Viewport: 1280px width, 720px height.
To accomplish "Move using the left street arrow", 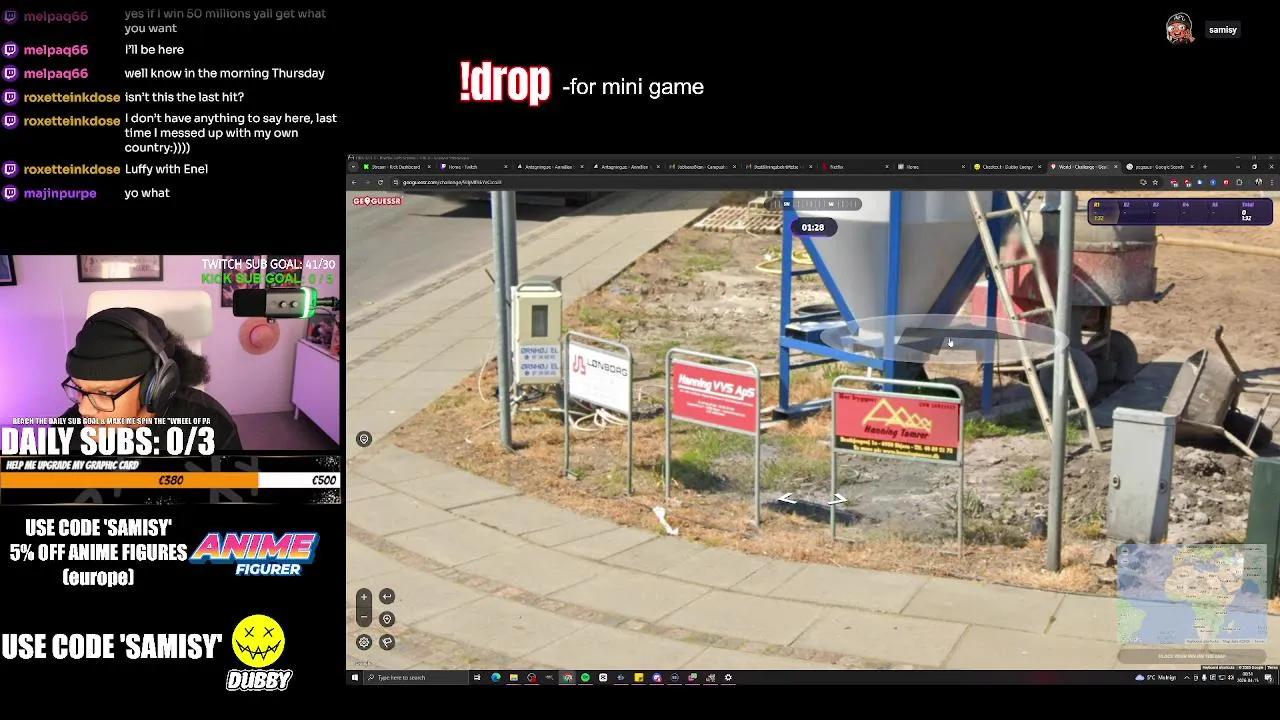I will [x=787, y=498].
